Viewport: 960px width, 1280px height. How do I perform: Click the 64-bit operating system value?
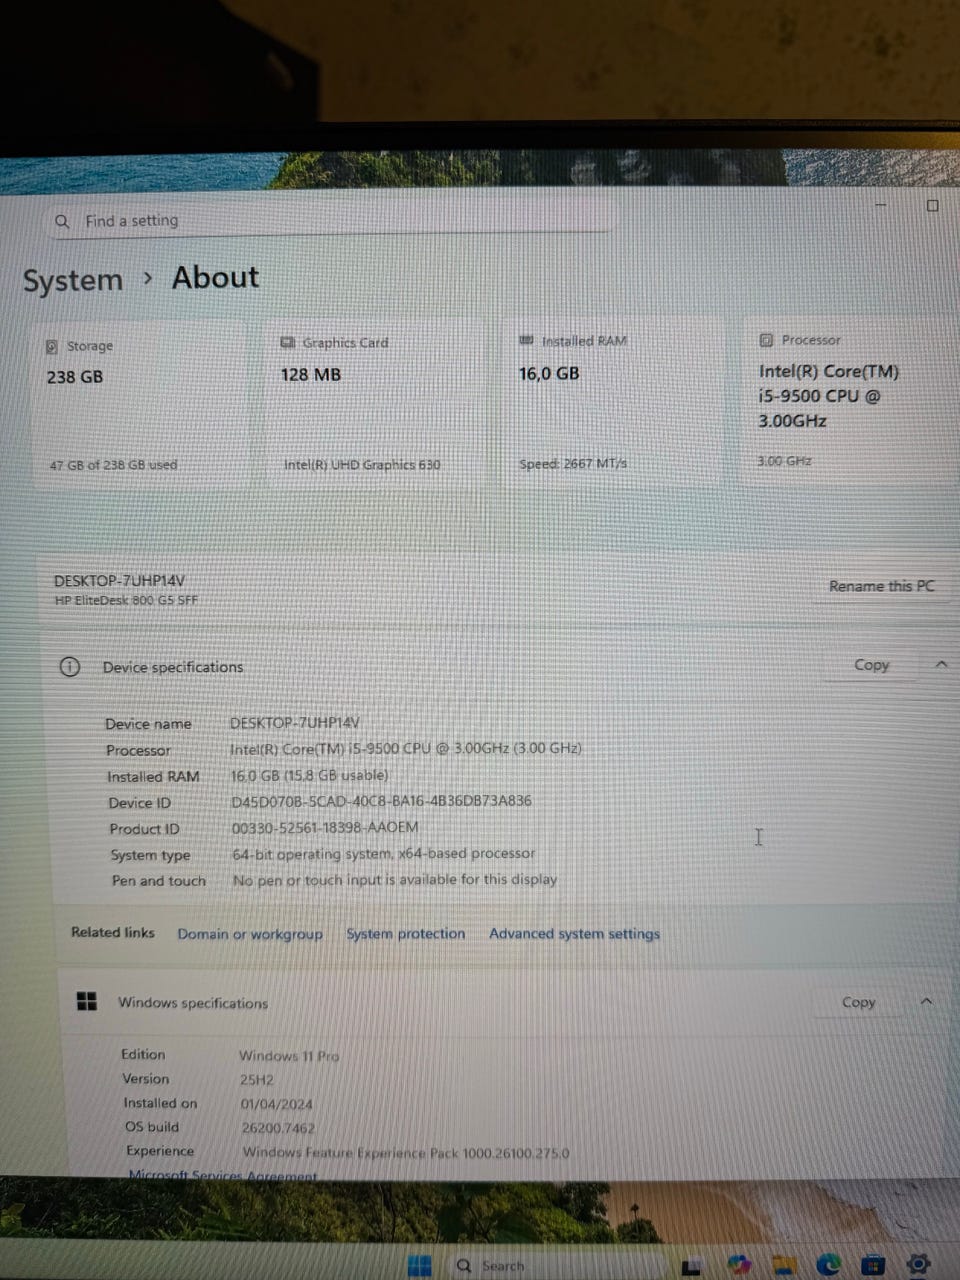383,854
